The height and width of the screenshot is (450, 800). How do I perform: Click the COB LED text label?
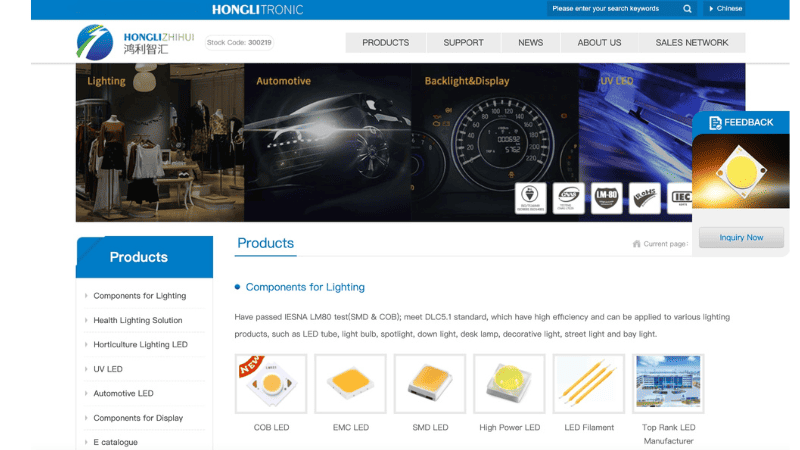click(271, 428)
